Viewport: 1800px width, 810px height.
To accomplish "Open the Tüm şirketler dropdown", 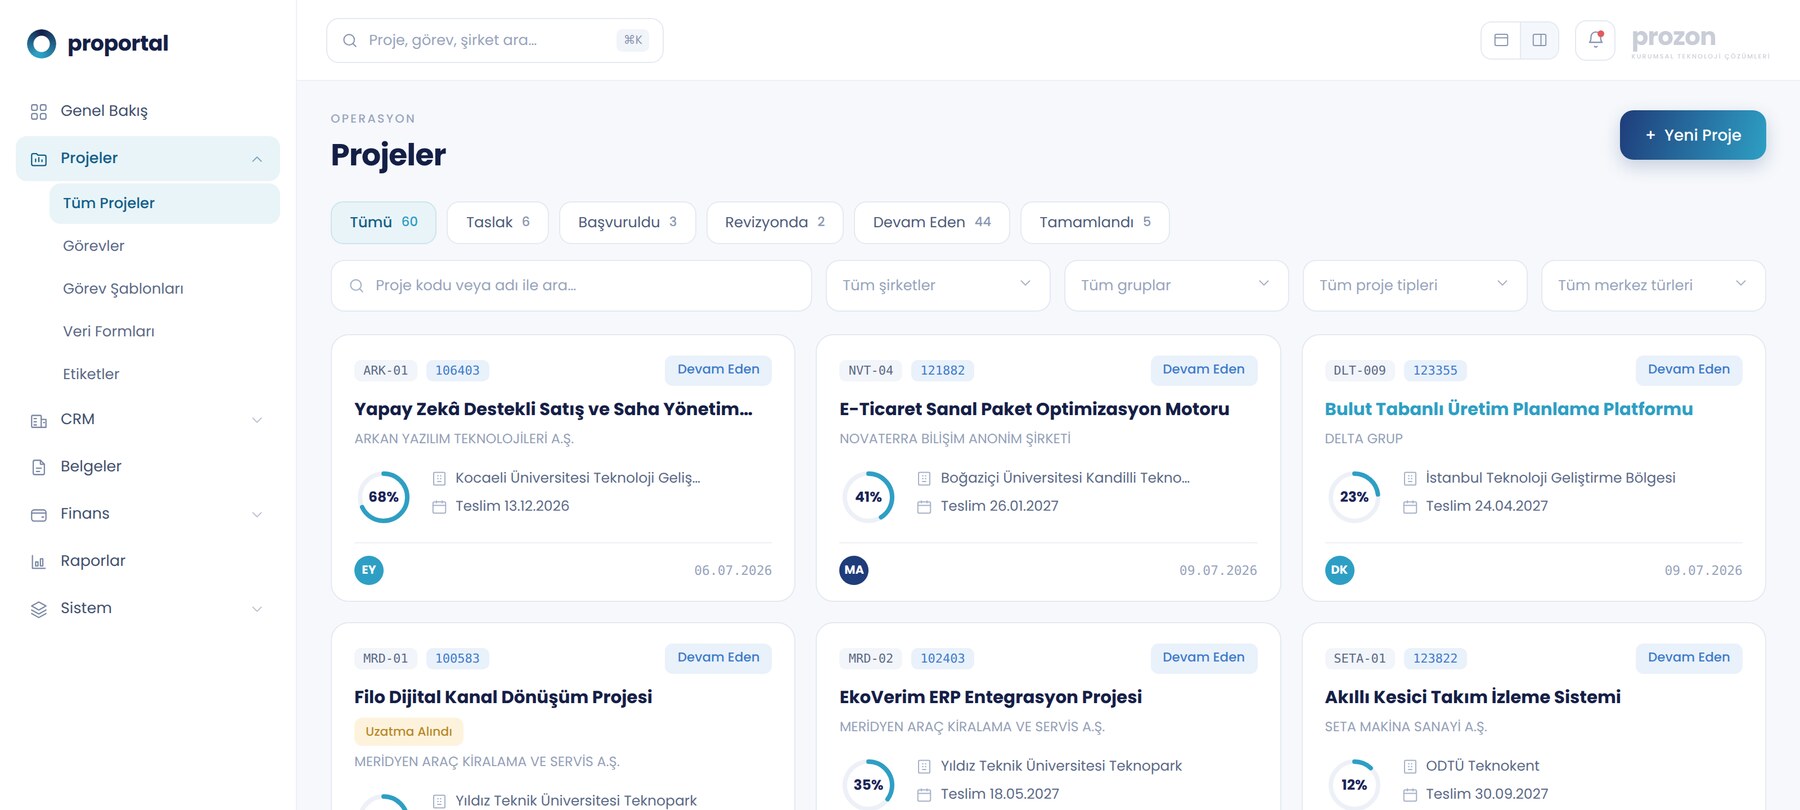I will pyautogui.click(x=938, y=286).
